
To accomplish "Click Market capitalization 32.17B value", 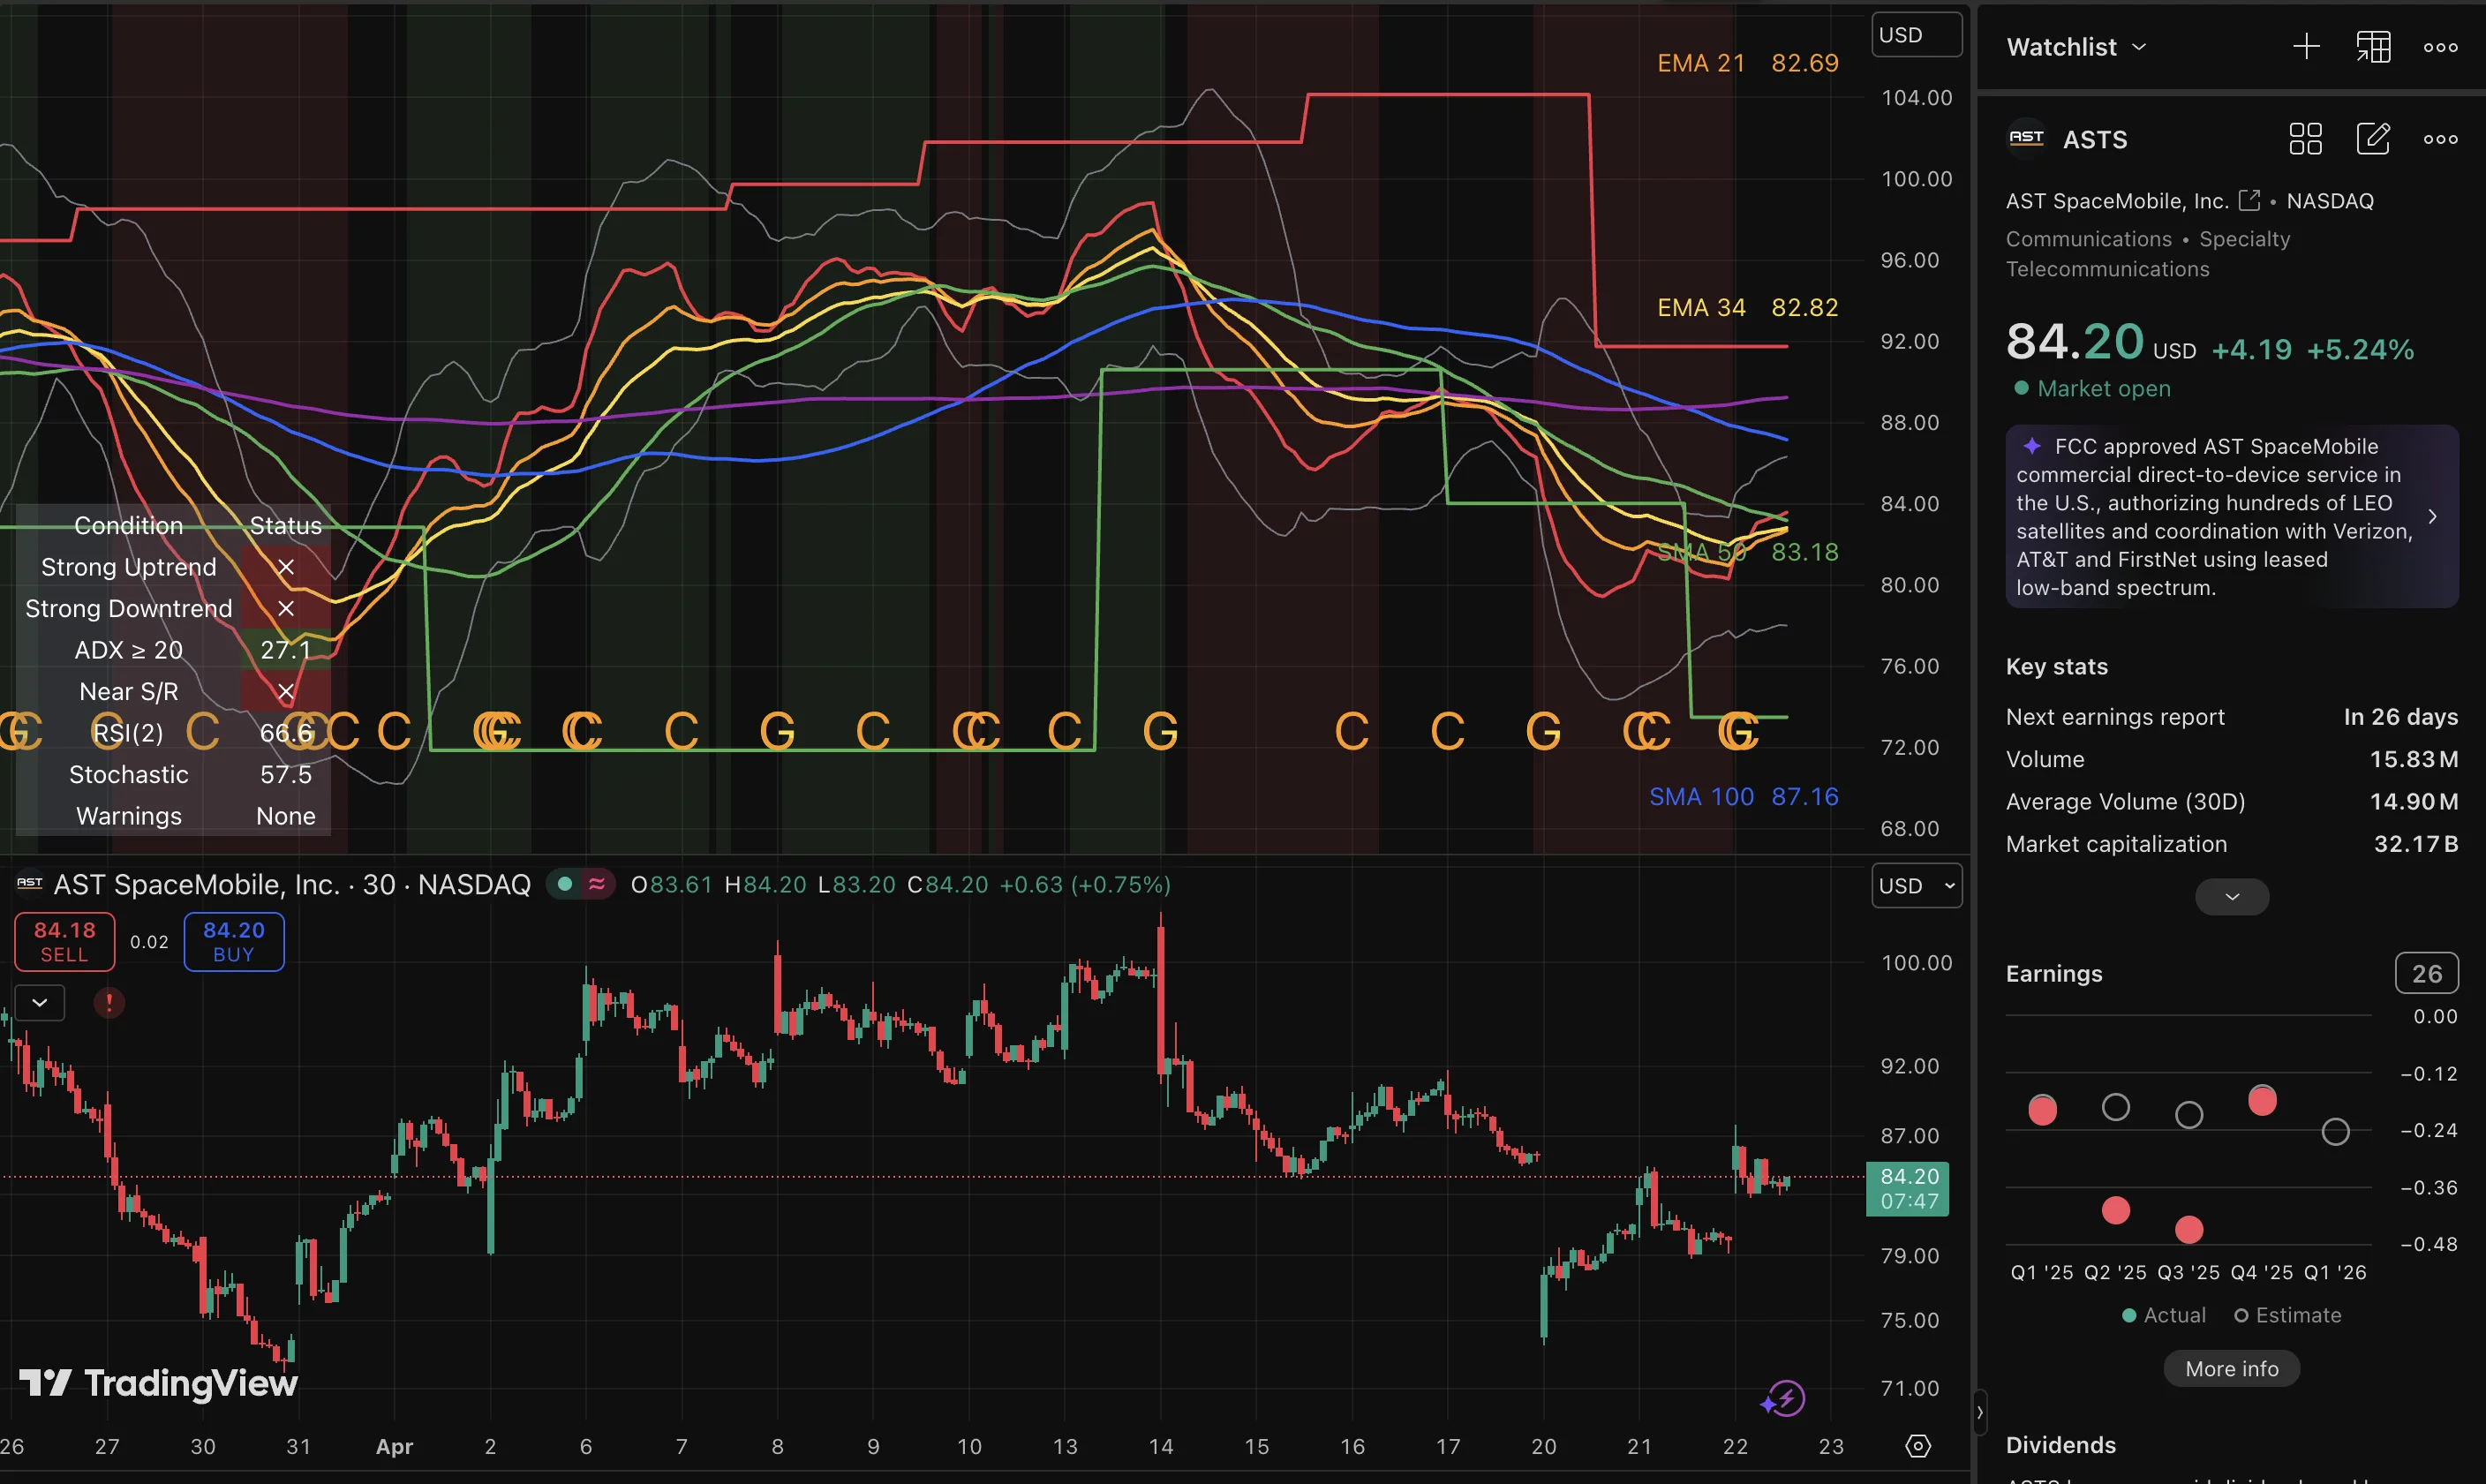I will tap(2415, 844).
